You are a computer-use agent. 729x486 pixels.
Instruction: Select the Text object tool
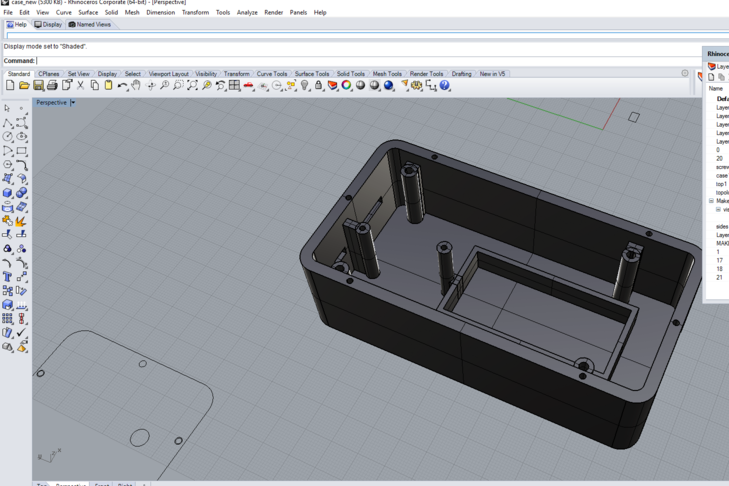pos(7,277)
